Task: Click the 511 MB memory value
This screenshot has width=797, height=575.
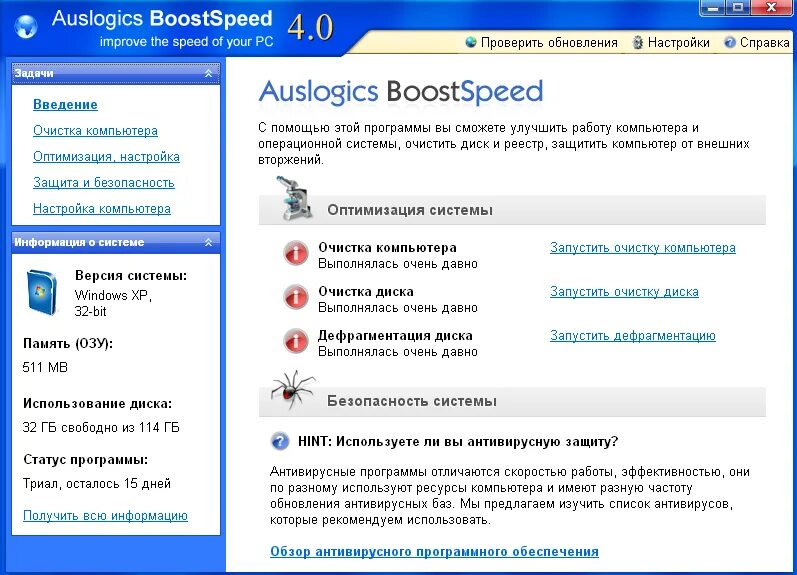Action: click(x=45, y=367)
